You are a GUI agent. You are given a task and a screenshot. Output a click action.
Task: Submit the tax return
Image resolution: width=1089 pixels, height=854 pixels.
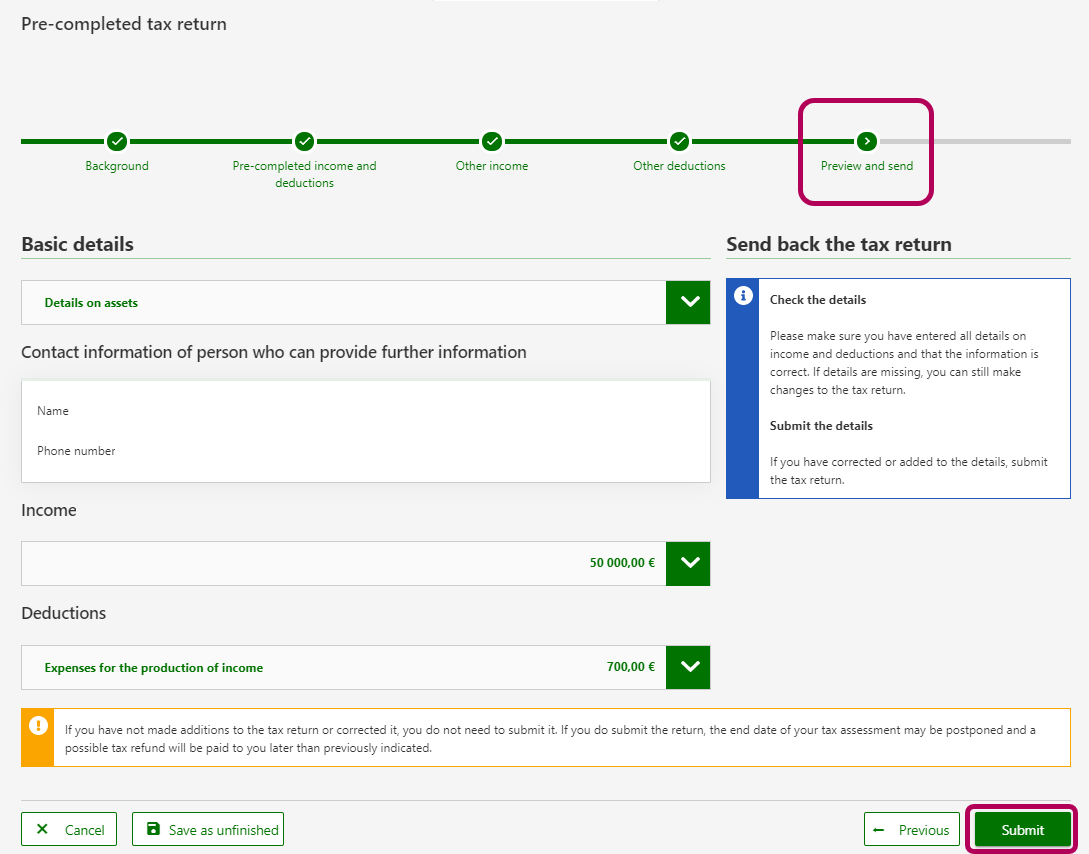pyautogui.click(x=1022, y=830)
